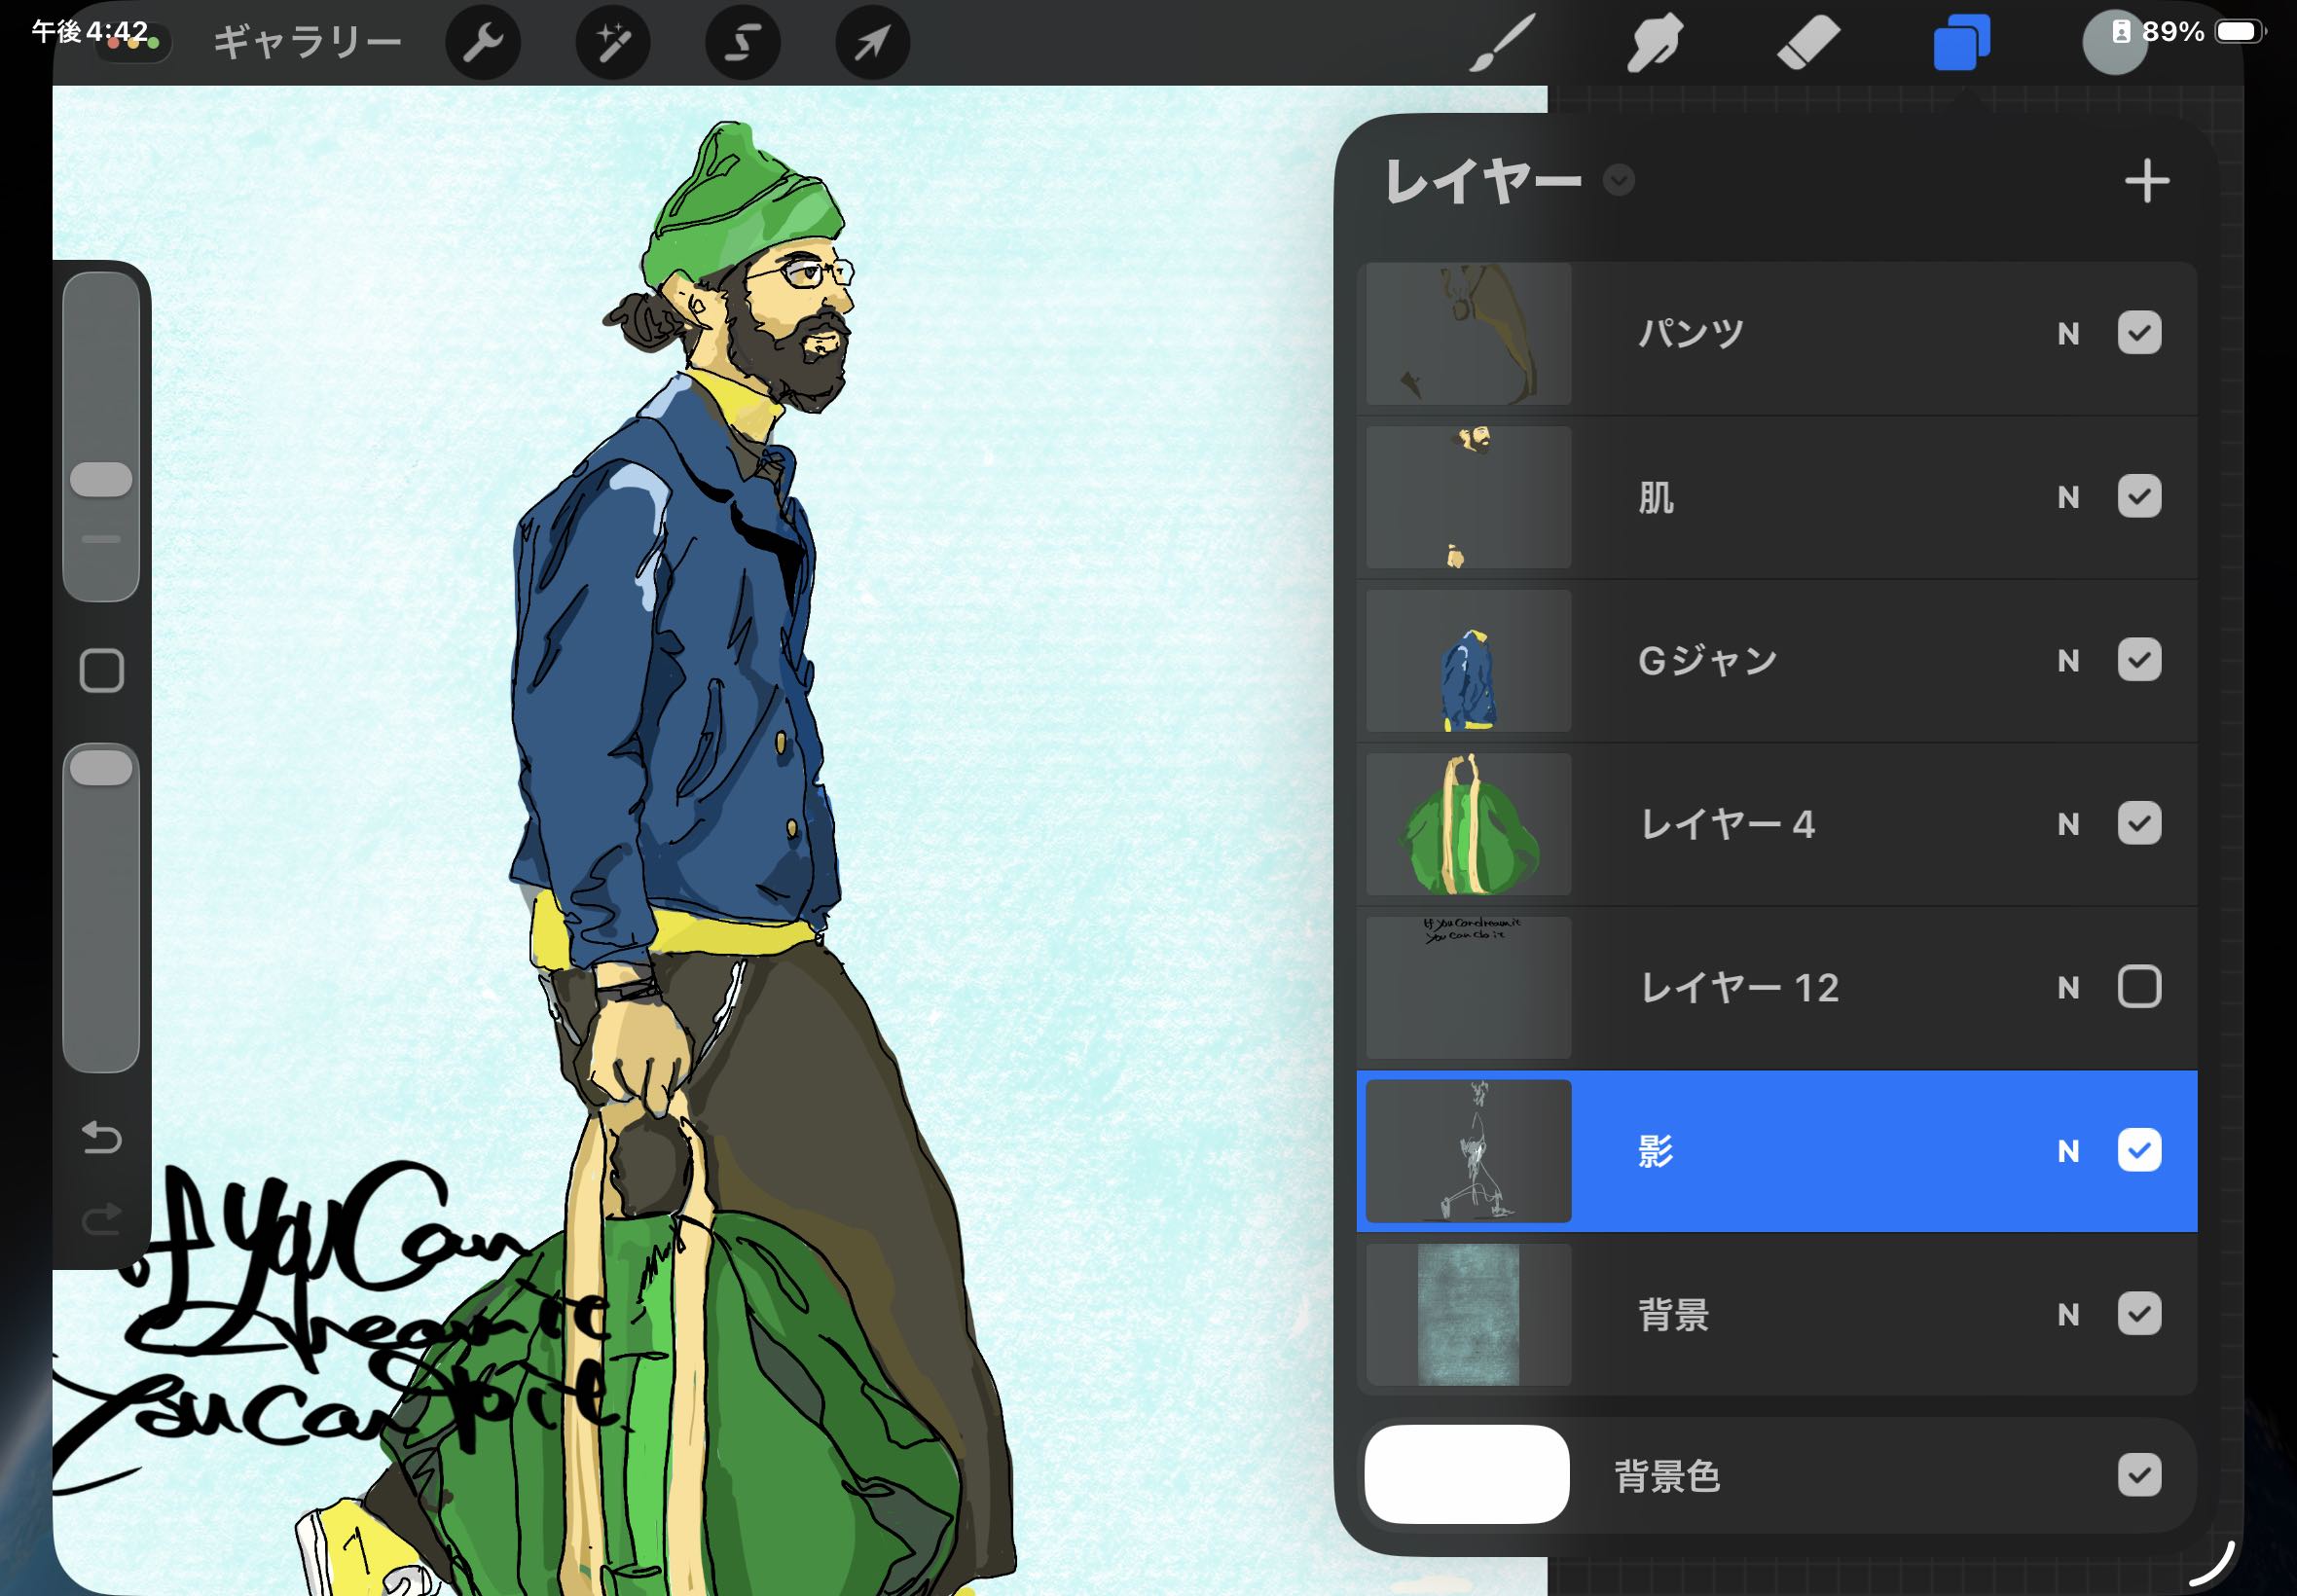The width and height of the screenshot is (2297, 1596).
Task: Hide the パンツ layer
Action: (x=2139, y=333)
